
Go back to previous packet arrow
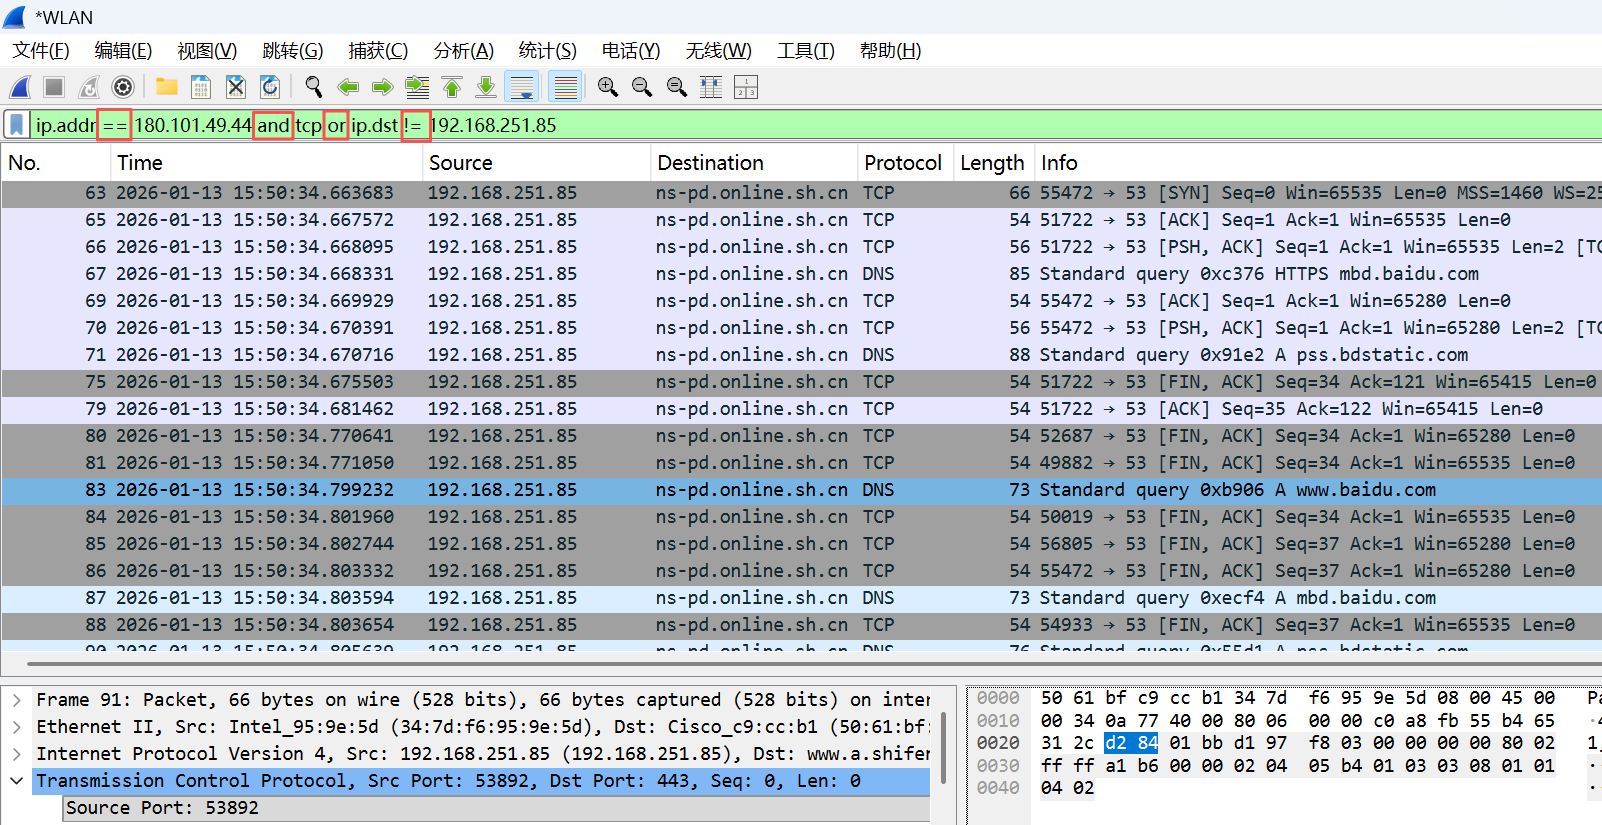(x=348, y=87)
